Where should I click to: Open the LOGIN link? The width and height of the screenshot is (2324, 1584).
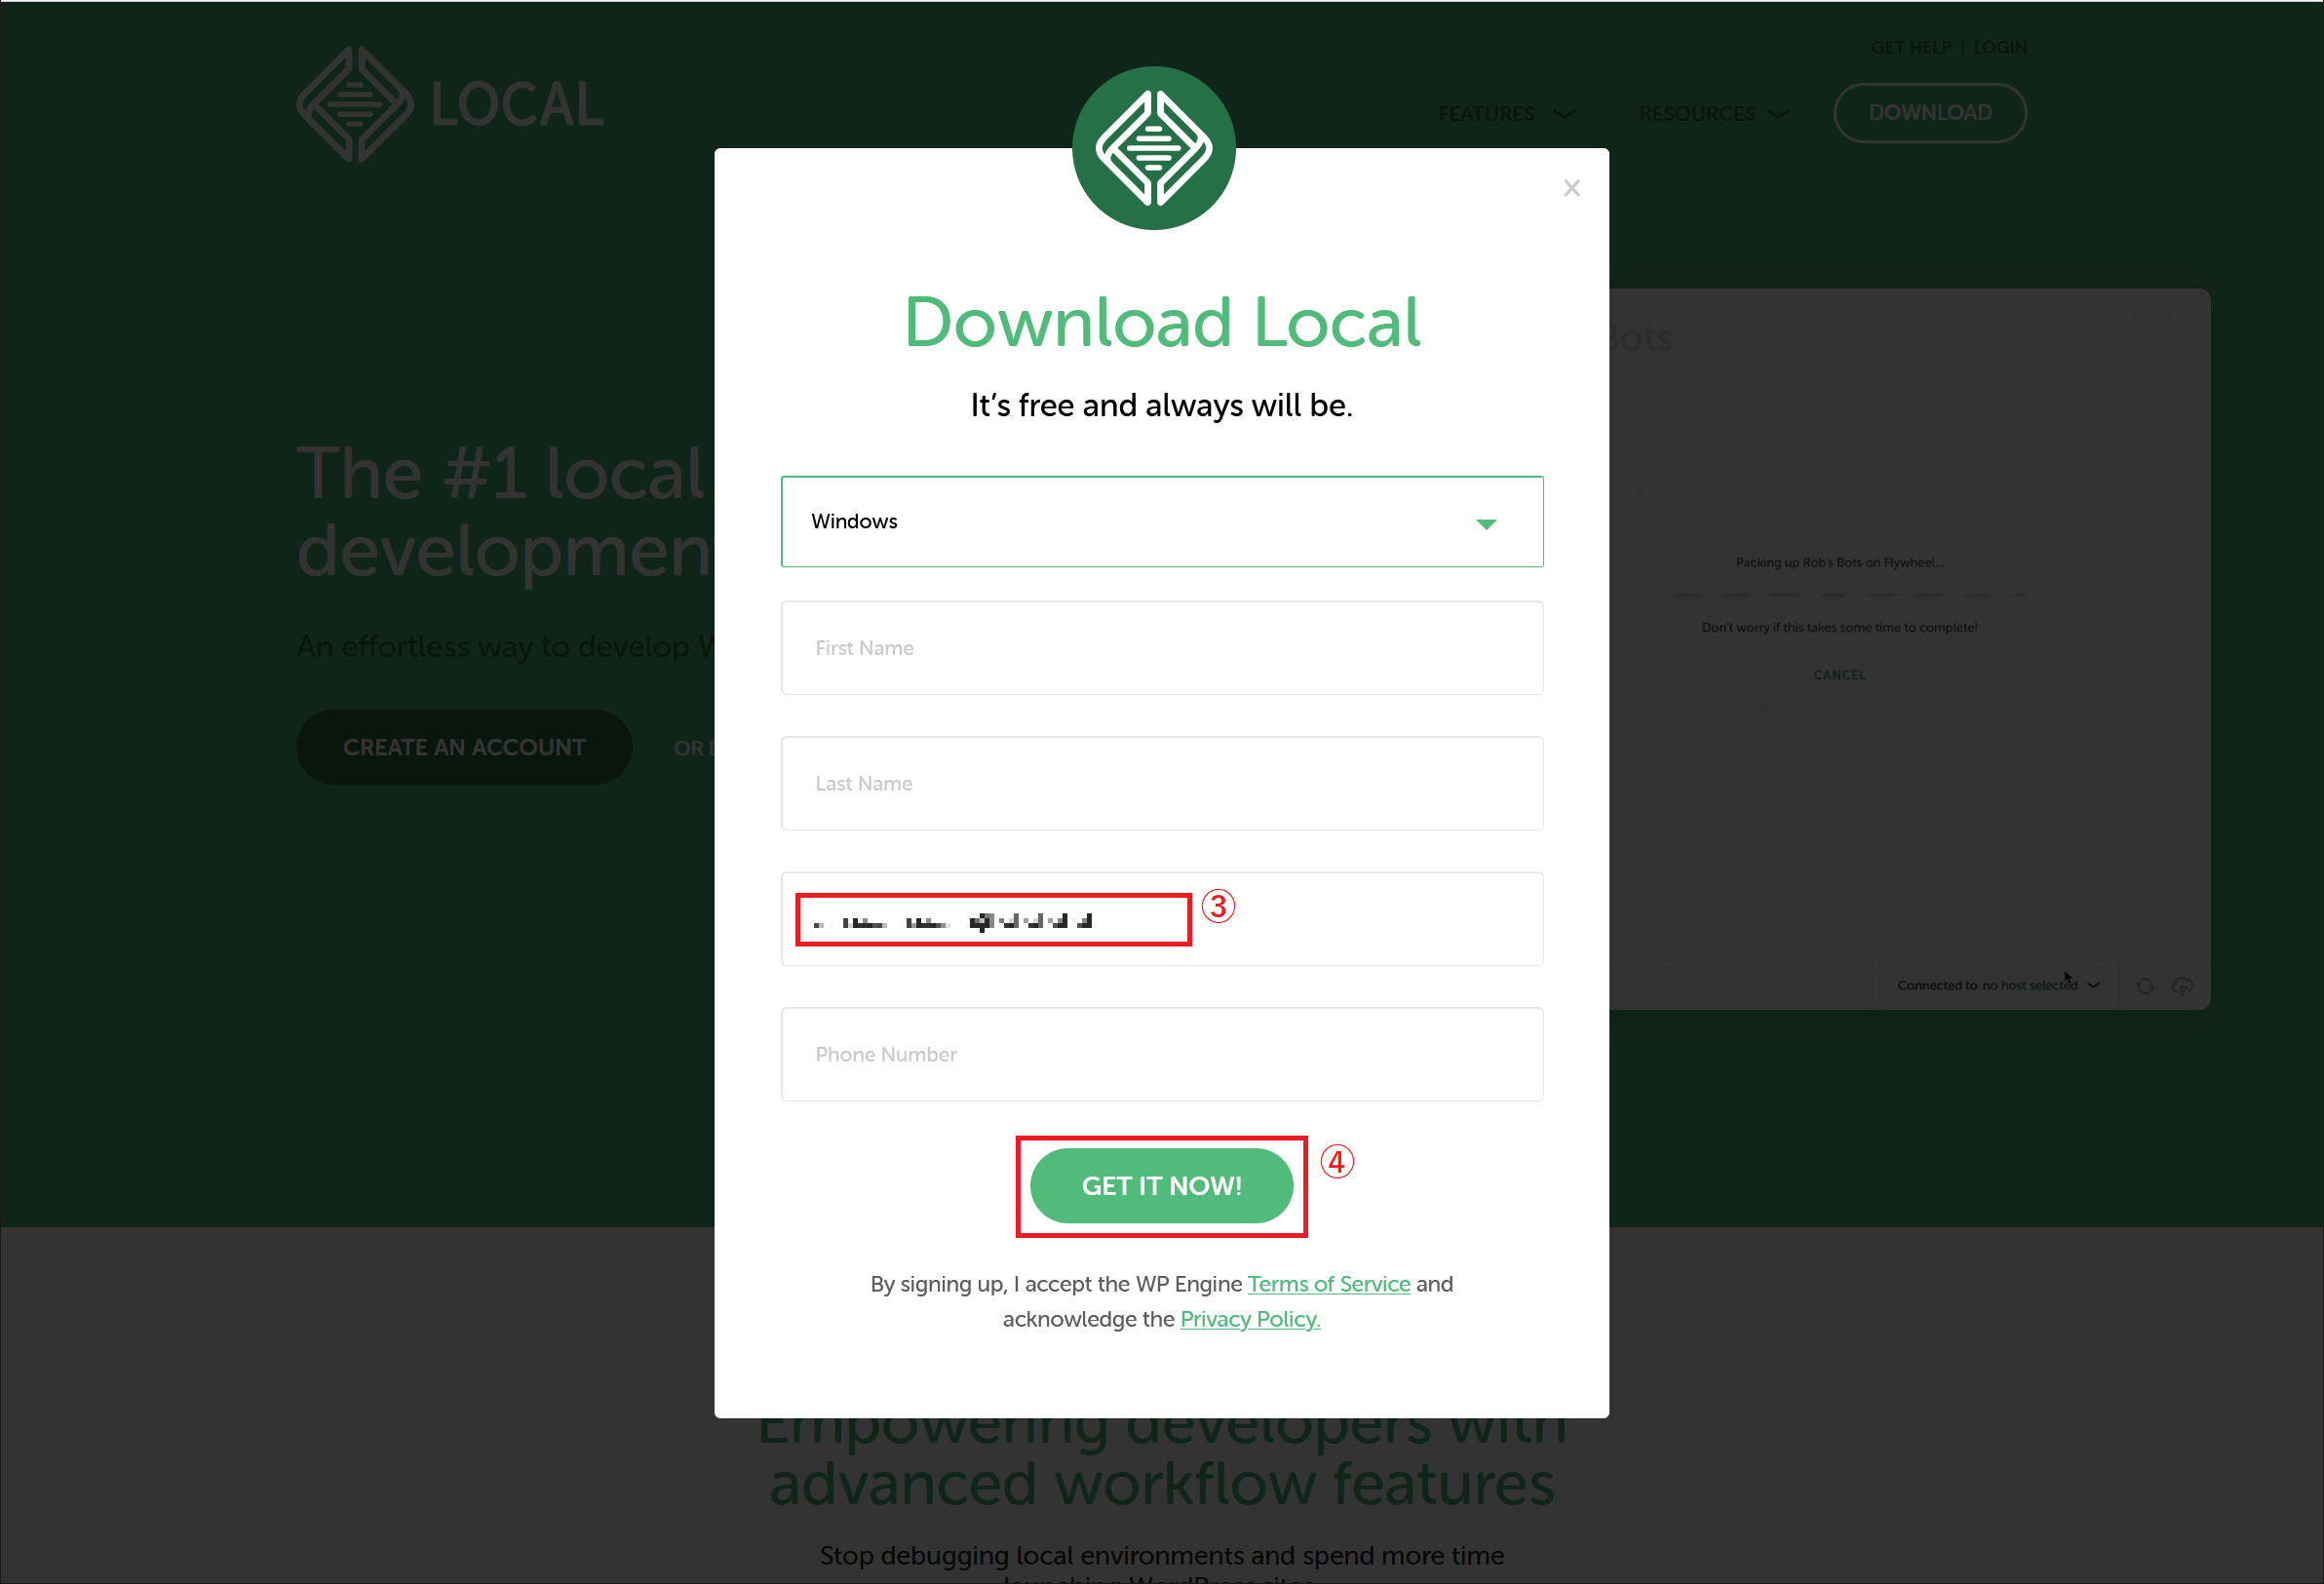[x=2000, y=47]
